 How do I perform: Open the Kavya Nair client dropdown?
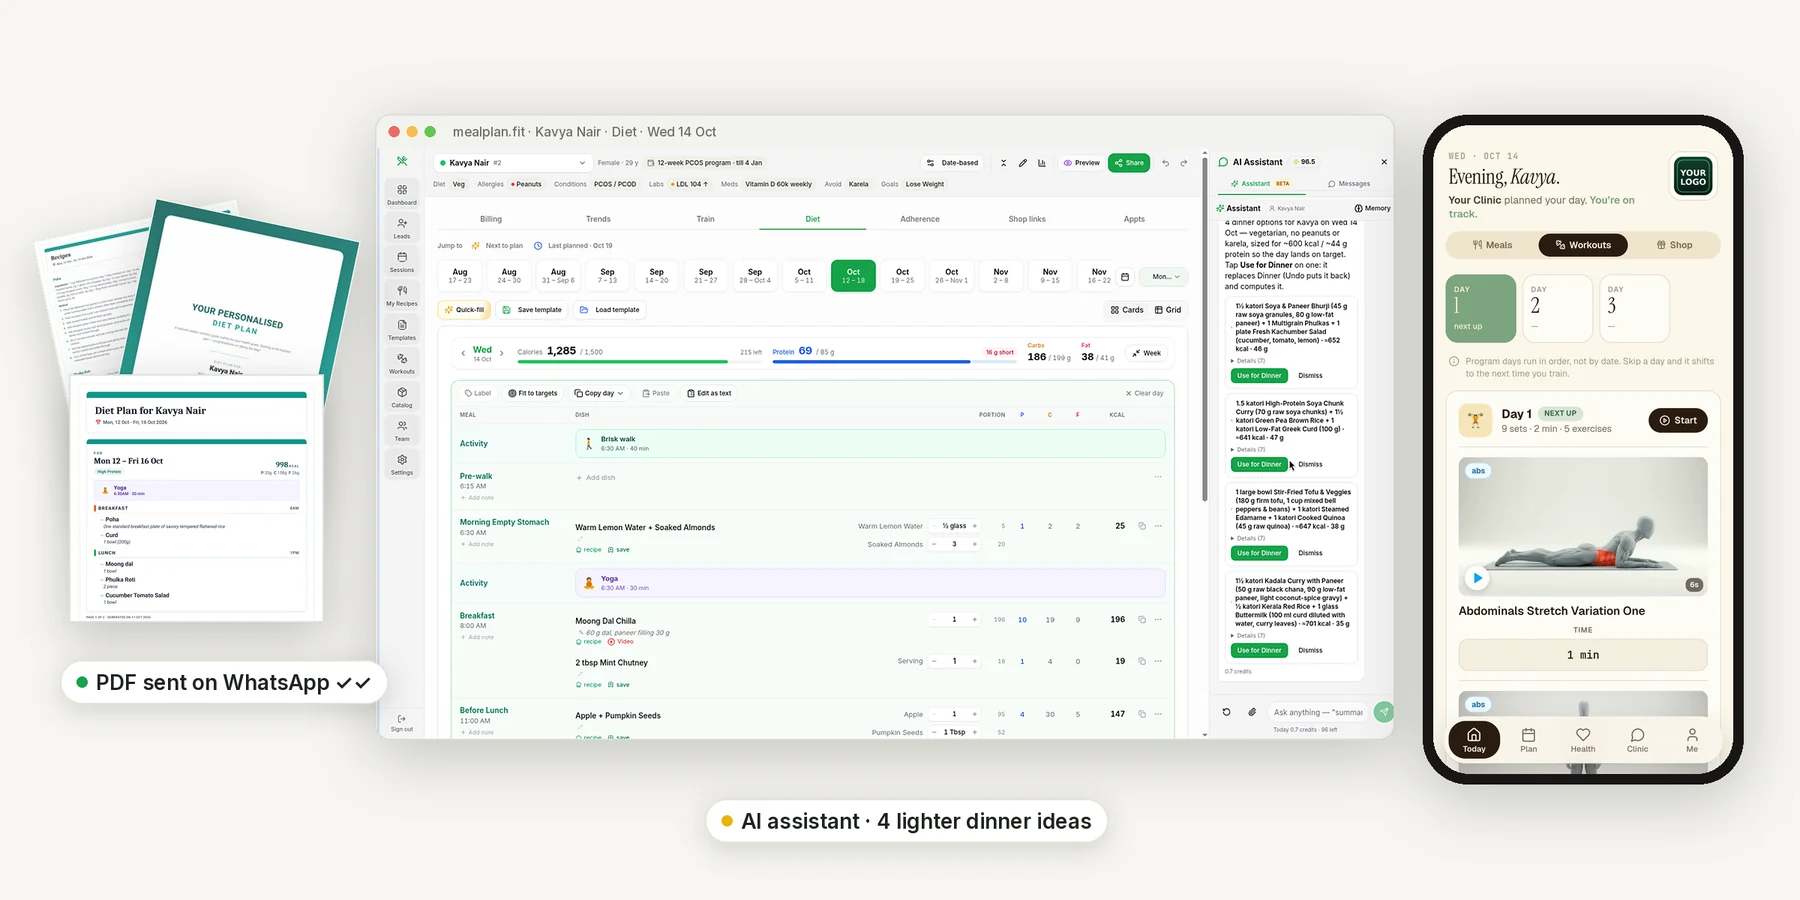click(x=512, y=163)
